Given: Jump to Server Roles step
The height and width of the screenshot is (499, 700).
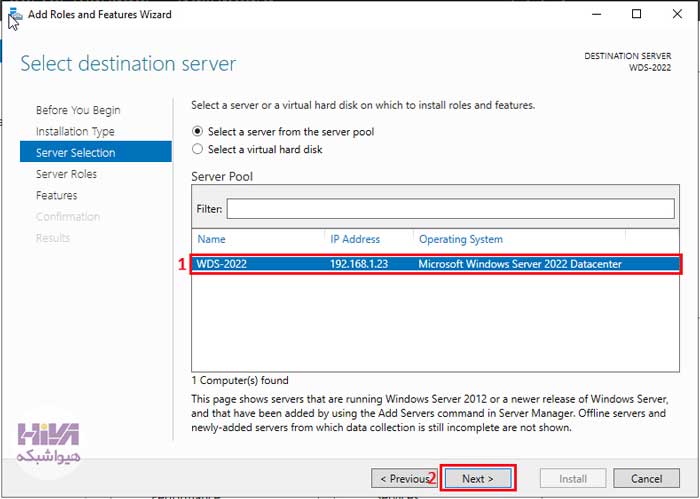Looking at the screenshot, I should coord(66,174).
